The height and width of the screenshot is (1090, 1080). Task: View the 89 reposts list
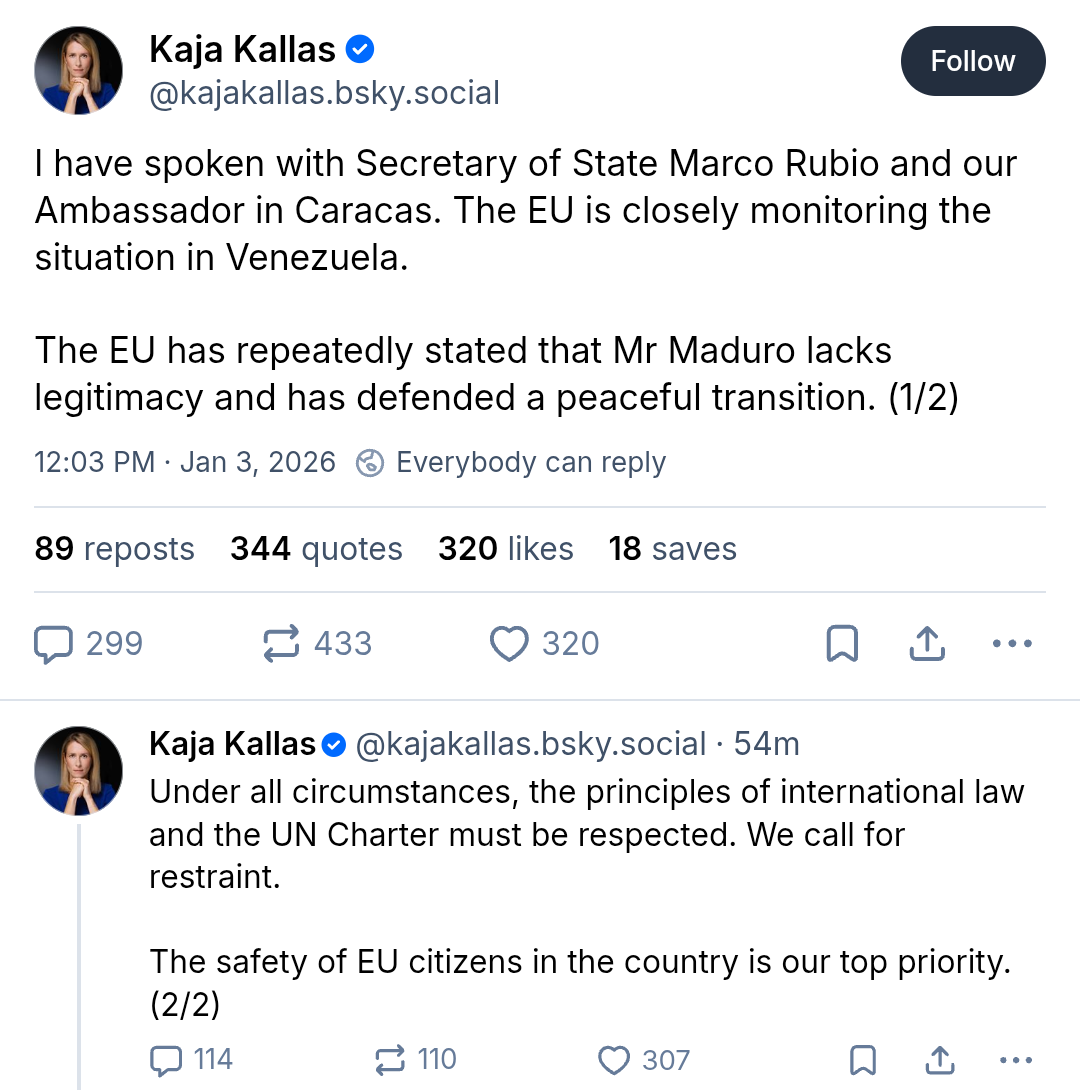114,549
